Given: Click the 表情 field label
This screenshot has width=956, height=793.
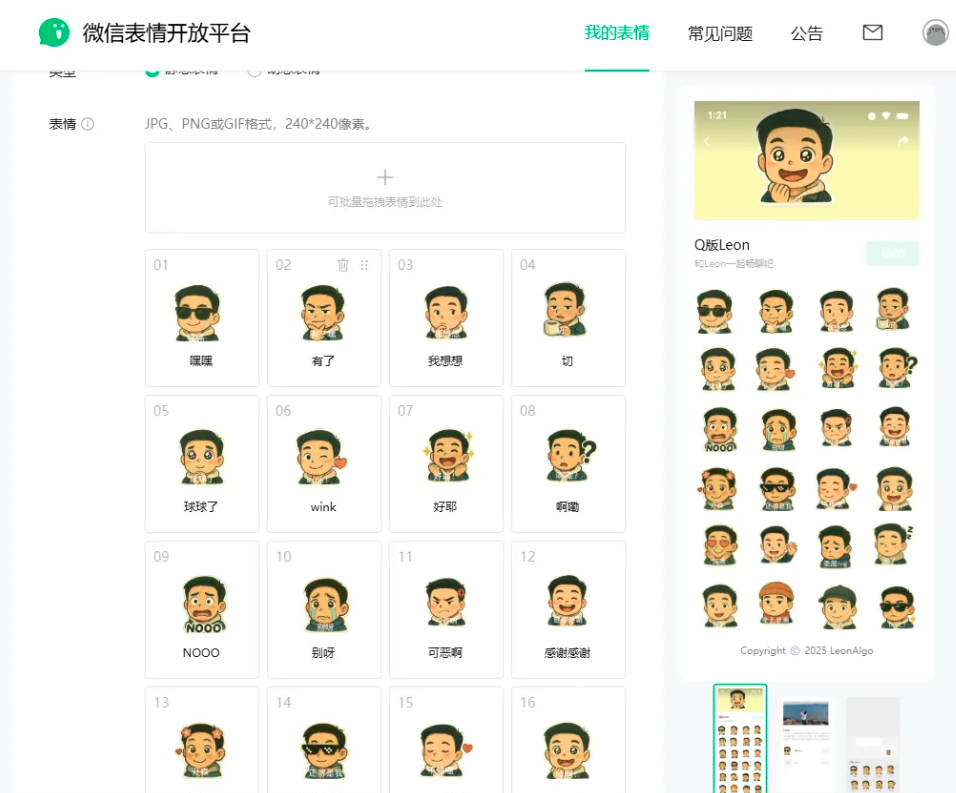Looking at the screenshot, I should coord(62,124).
